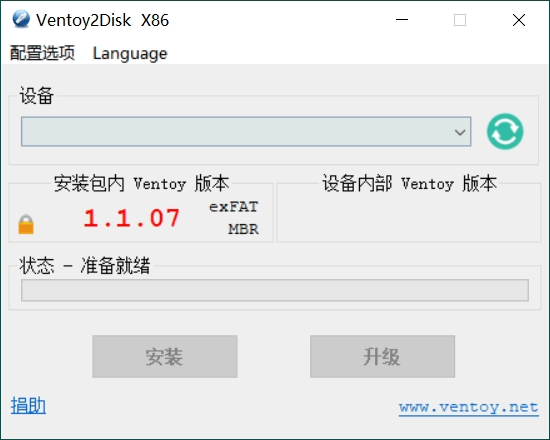Open the 配置选项 menu
Viewport: 550px width, 440px height.
42,53
